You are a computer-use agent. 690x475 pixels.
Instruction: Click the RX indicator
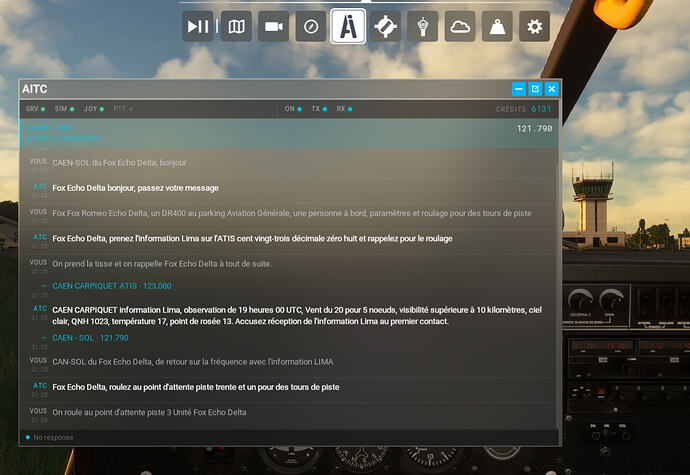tap(344, 109)
